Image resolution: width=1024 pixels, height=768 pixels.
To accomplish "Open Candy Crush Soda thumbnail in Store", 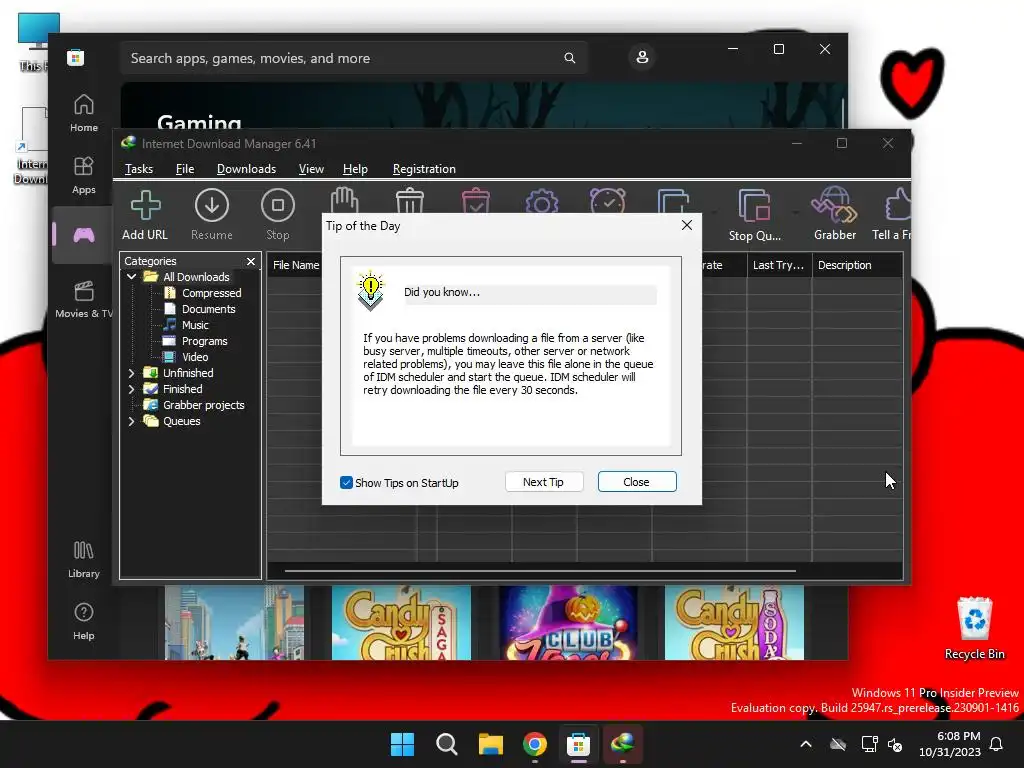I will 734,622.
